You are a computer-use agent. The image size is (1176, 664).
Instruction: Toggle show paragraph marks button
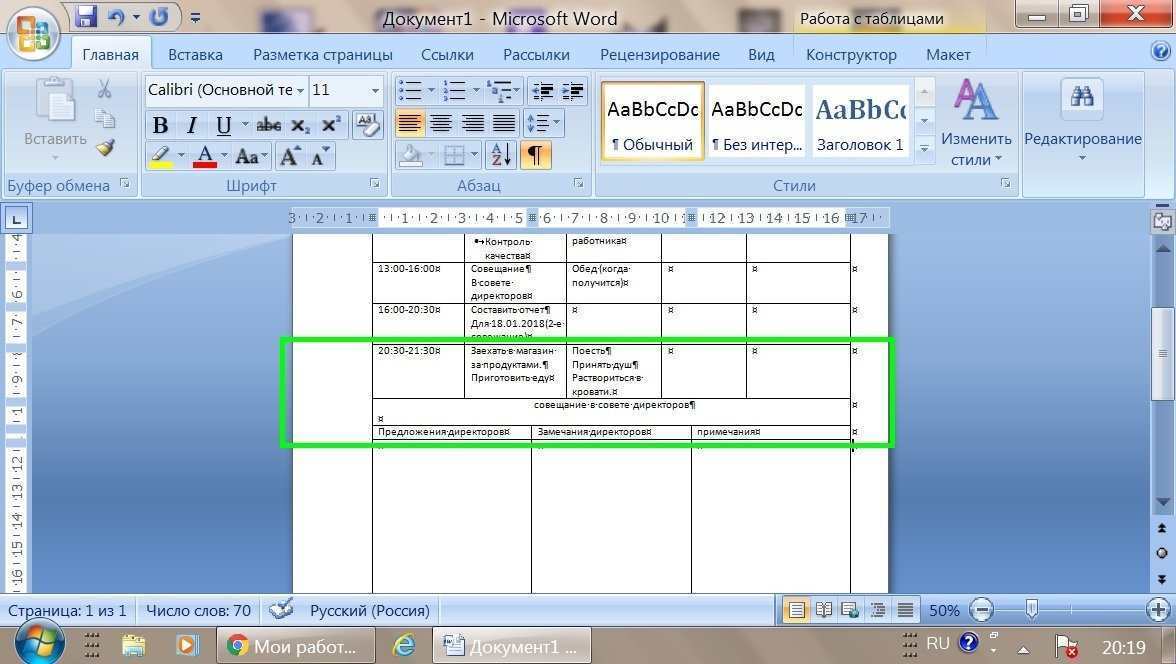click(x=535, y=155)
